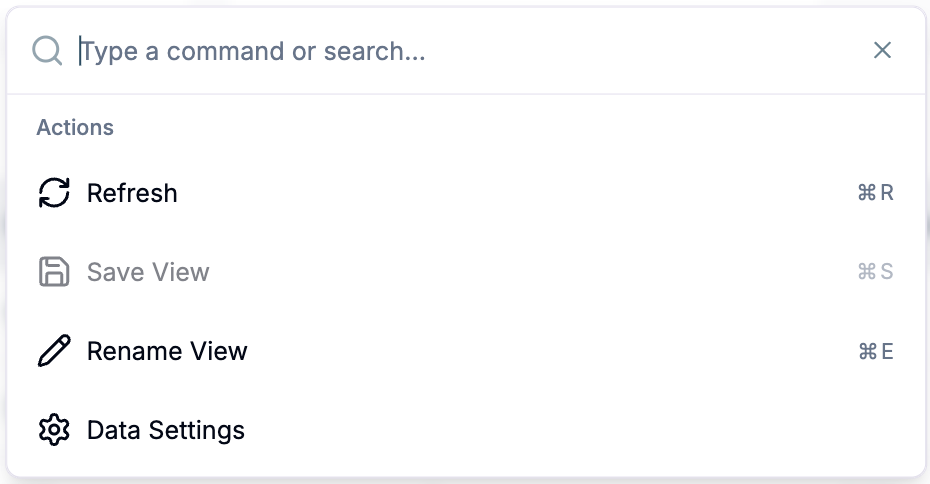Click the gear Data Settings icon
Screen dimensions: 930x484
54,430
